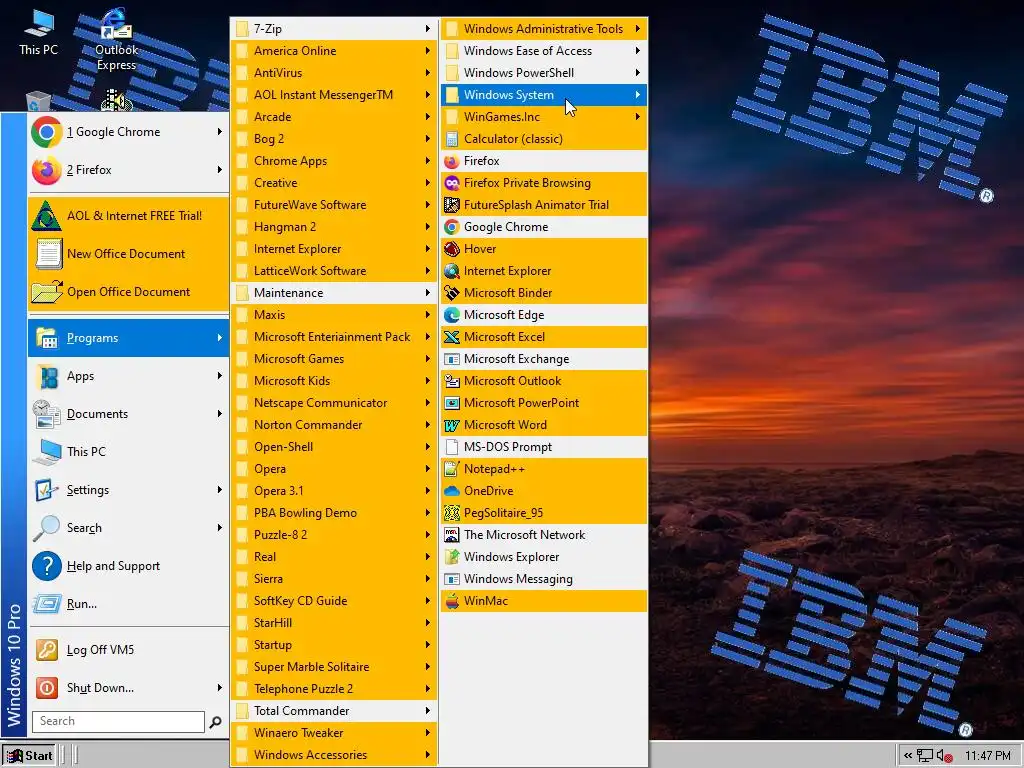1024x768 pixels.
Task: Click the Shut Down power icon
Action: [46, 688]
